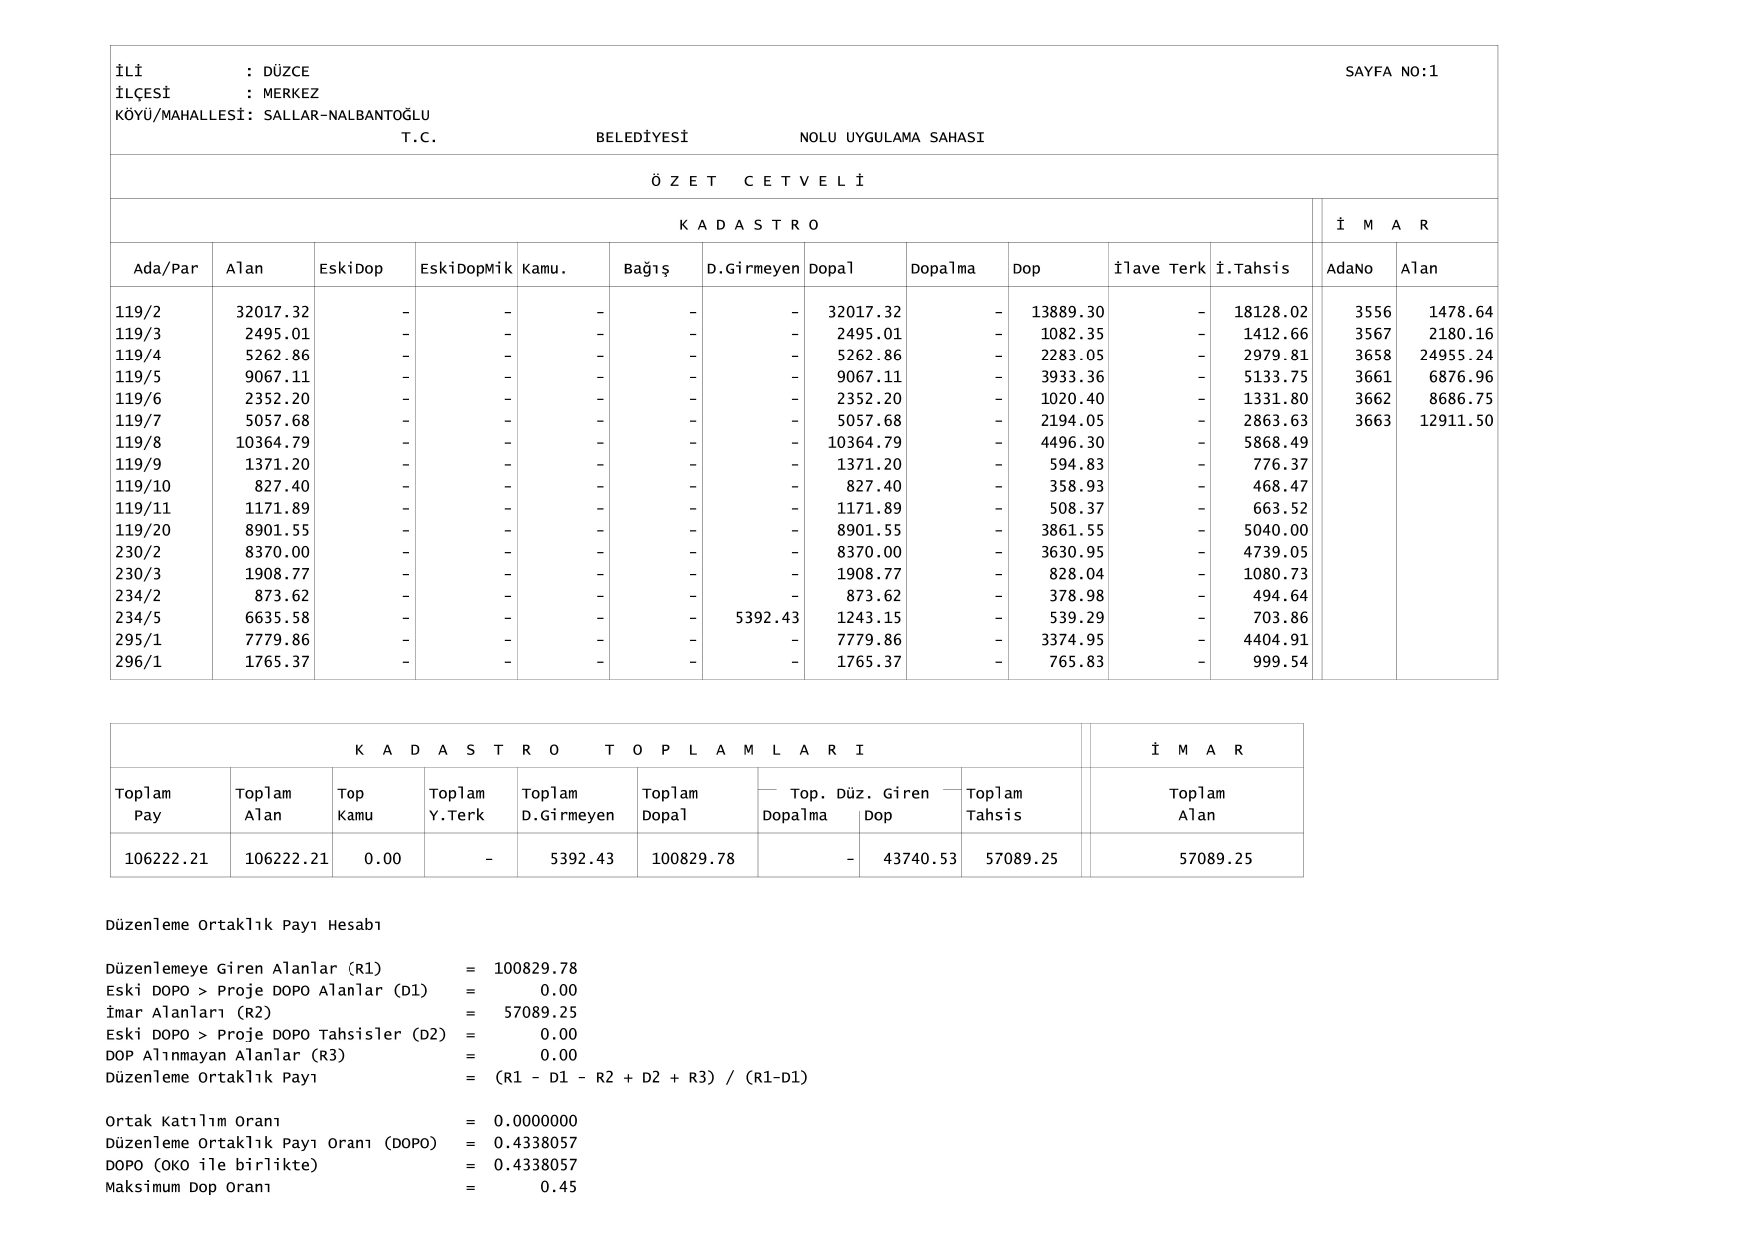Viewport: 1755px width, 1241px height.
Task: Select the Dop value 13889.30
Action: point(1067,312)
